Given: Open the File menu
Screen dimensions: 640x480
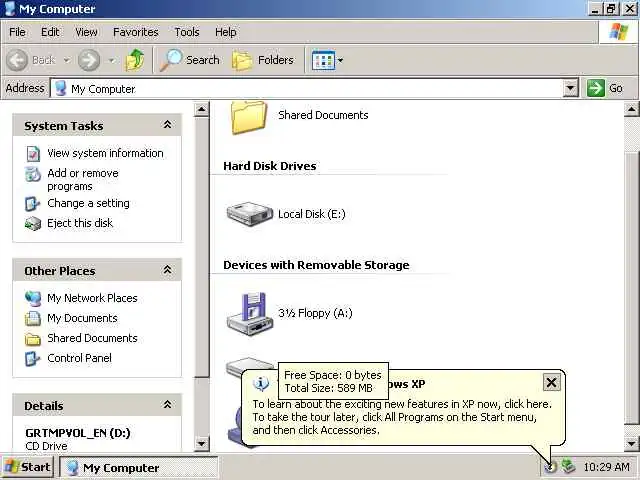Looking at the screenshot, I should coord(17,32).
